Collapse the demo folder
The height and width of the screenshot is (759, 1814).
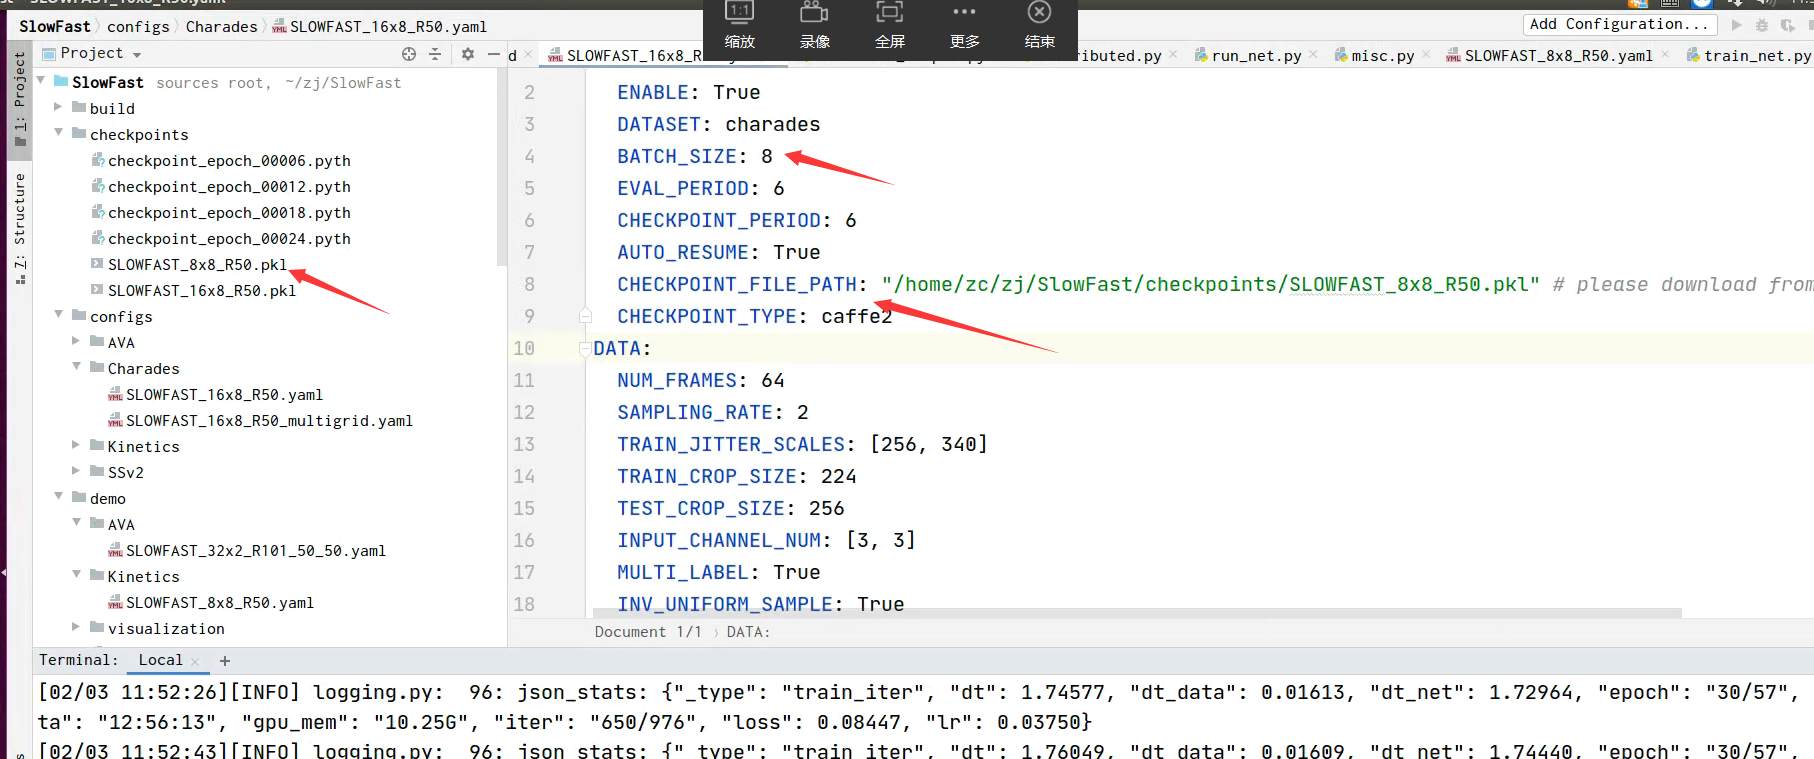[x=58, y=496]
